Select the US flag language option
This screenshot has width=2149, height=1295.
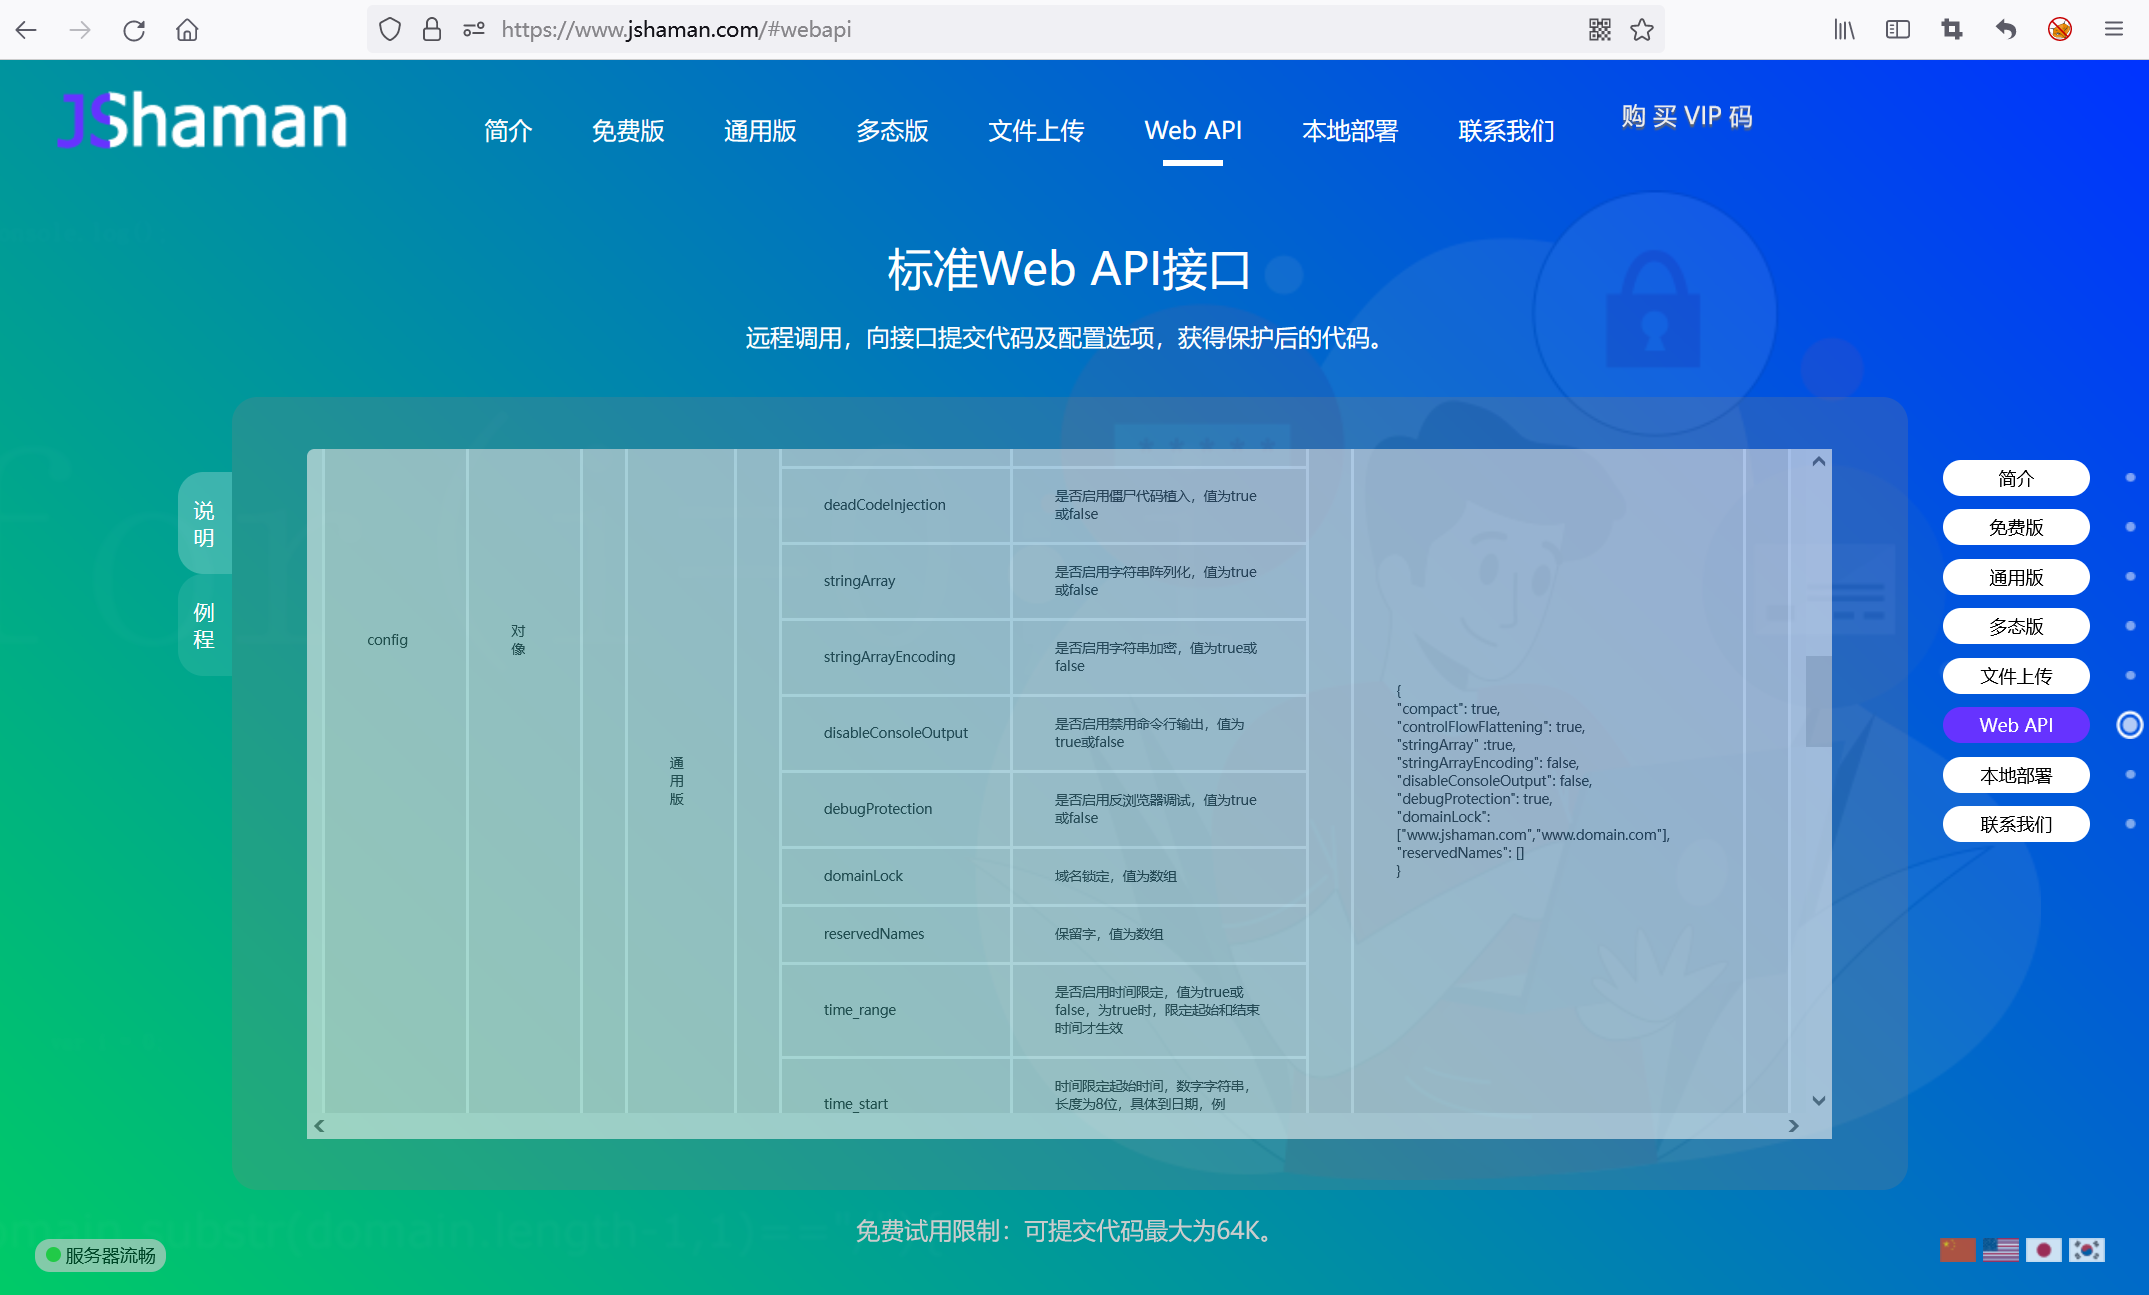coord(2000,1249)
